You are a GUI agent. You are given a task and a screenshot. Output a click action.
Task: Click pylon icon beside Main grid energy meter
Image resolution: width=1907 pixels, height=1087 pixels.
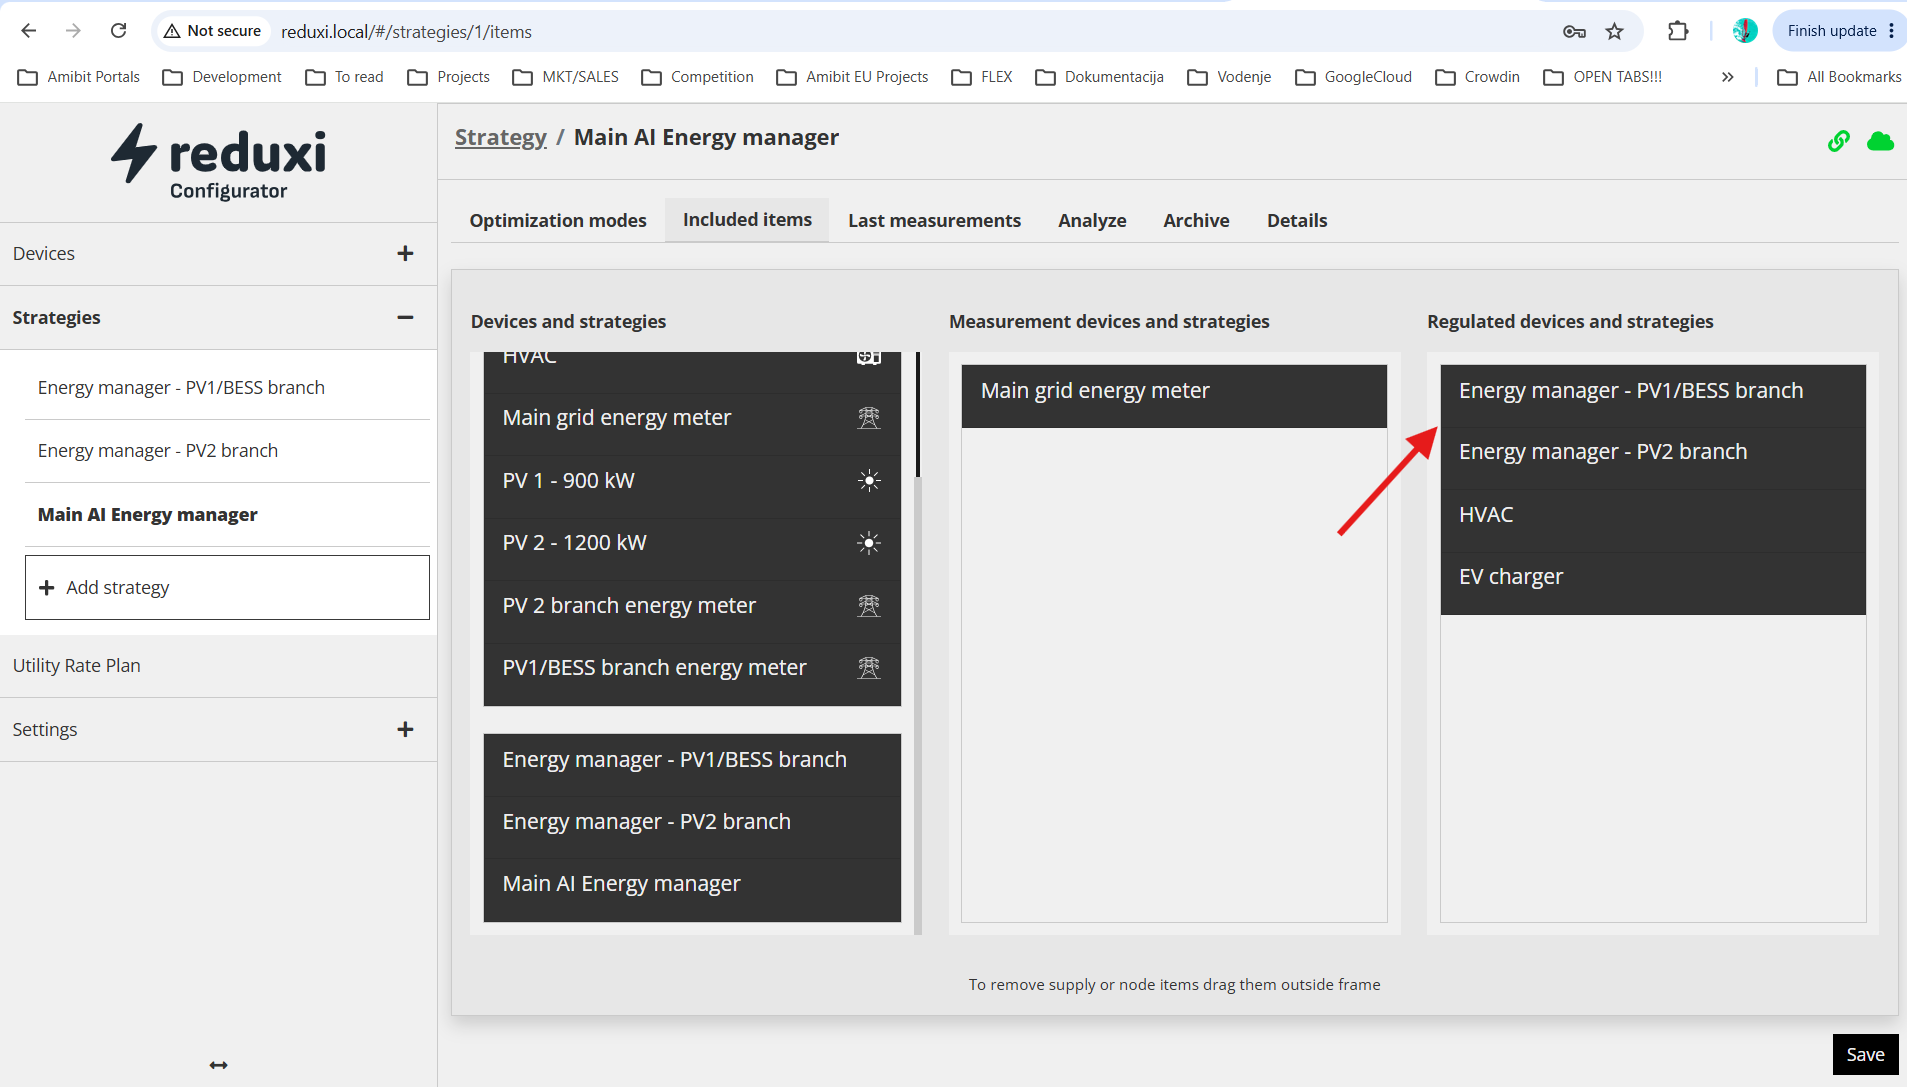click(869, 418)
